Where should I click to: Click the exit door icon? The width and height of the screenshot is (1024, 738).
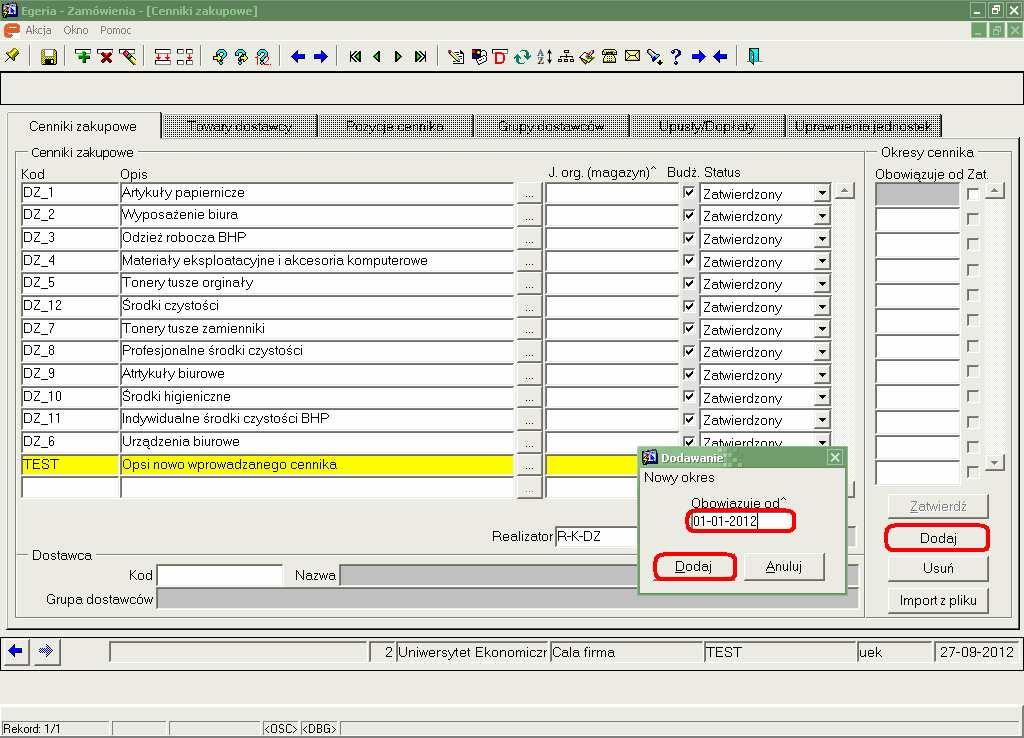(x=754, y=56)
